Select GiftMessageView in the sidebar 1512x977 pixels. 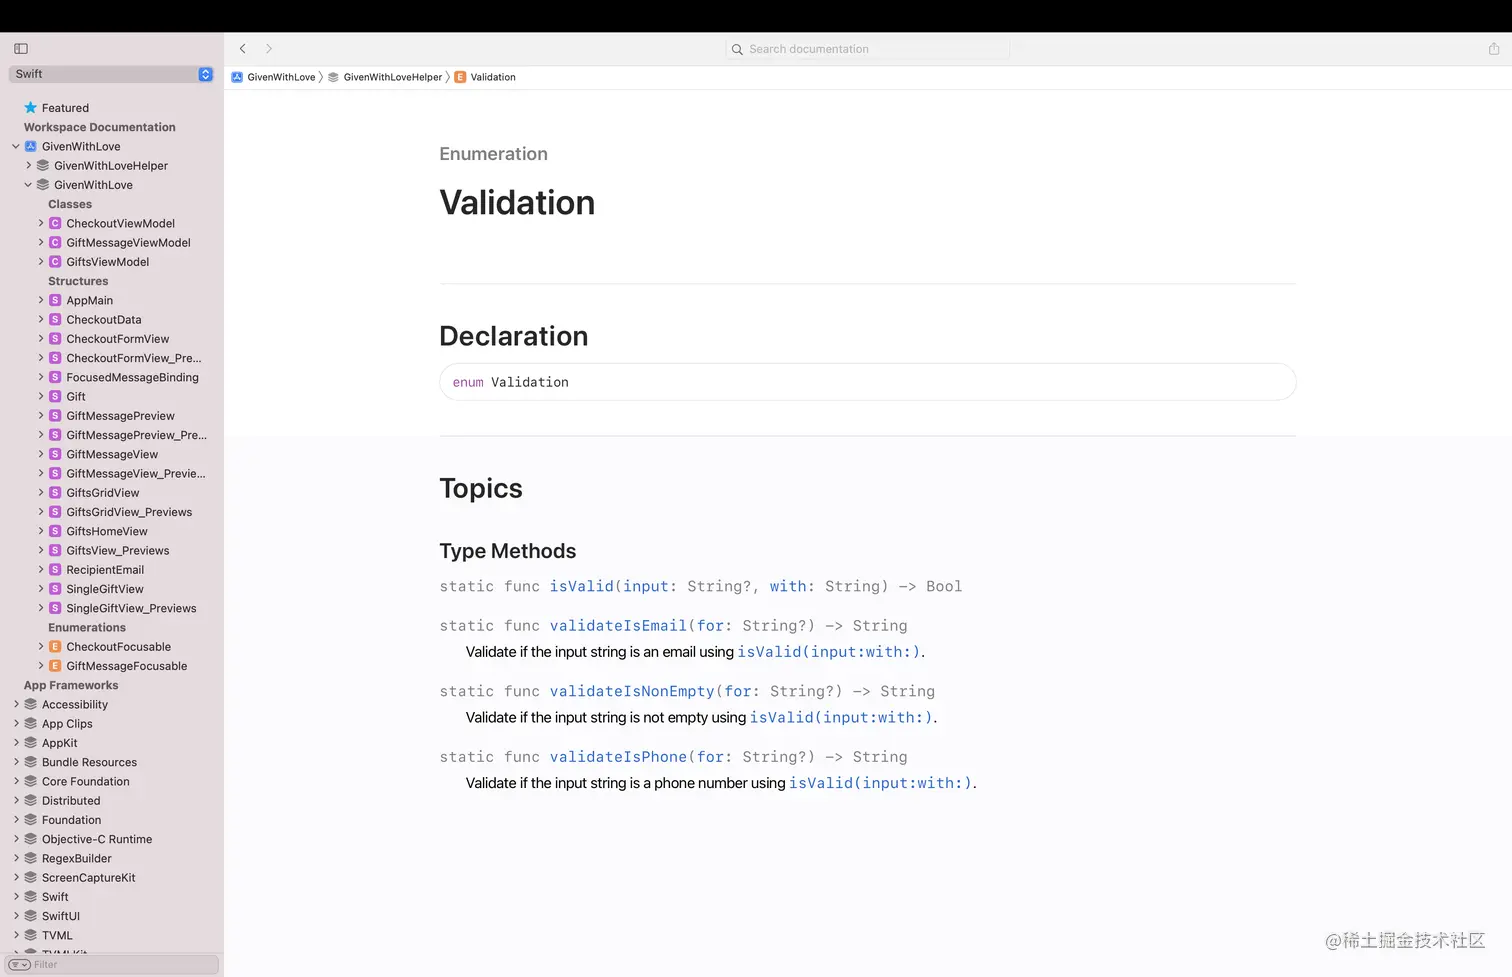point(112,455)
